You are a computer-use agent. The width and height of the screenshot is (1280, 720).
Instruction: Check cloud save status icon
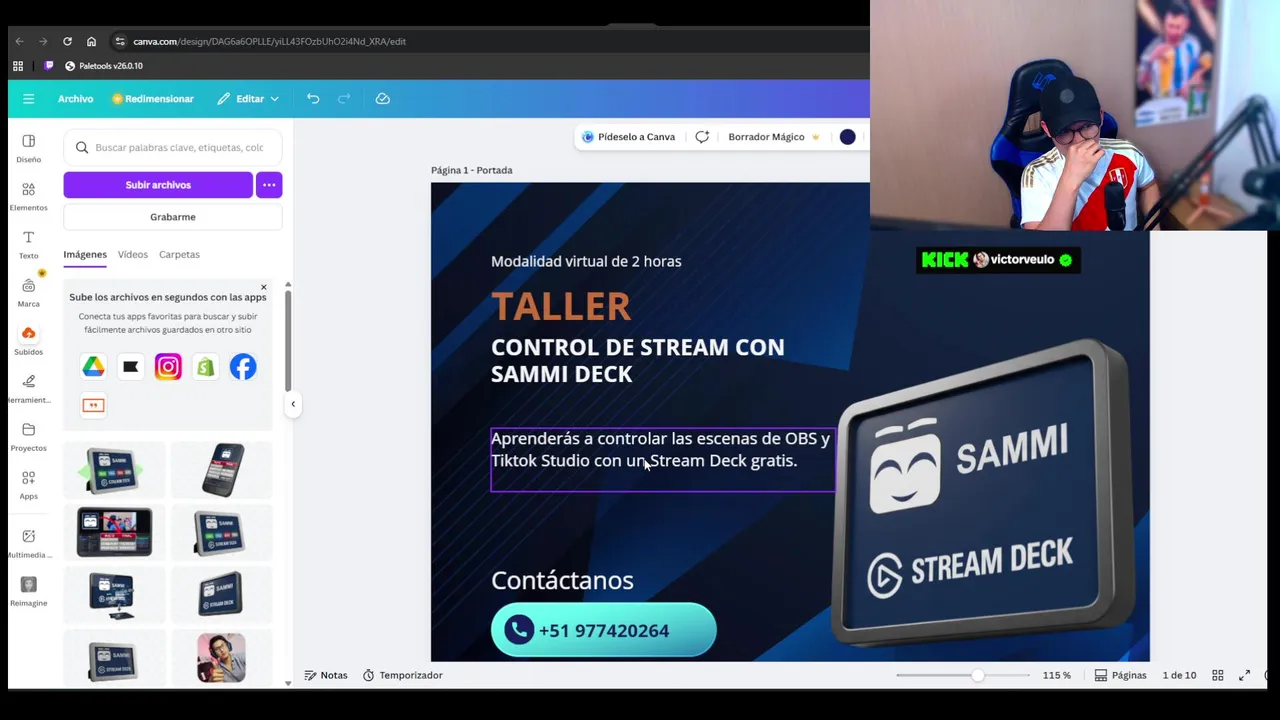pyautogui.click(x=382, y=99)
